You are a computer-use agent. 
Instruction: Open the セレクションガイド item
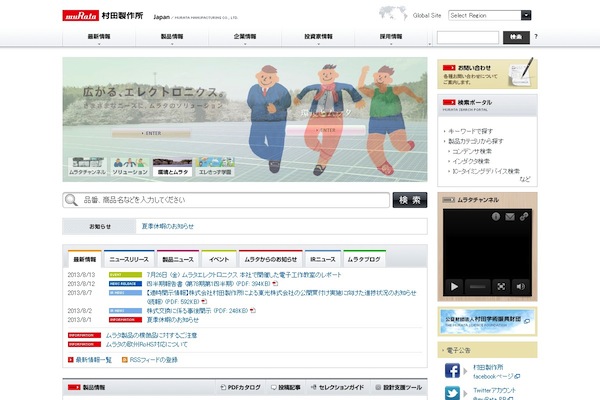click(337, 387)
